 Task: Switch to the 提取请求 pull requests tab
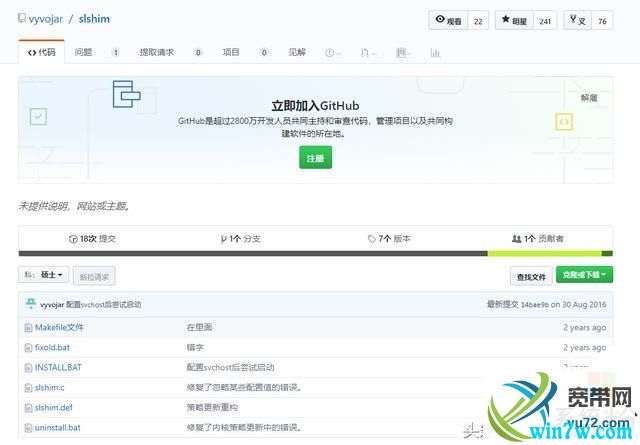click(x=157, y=52)
